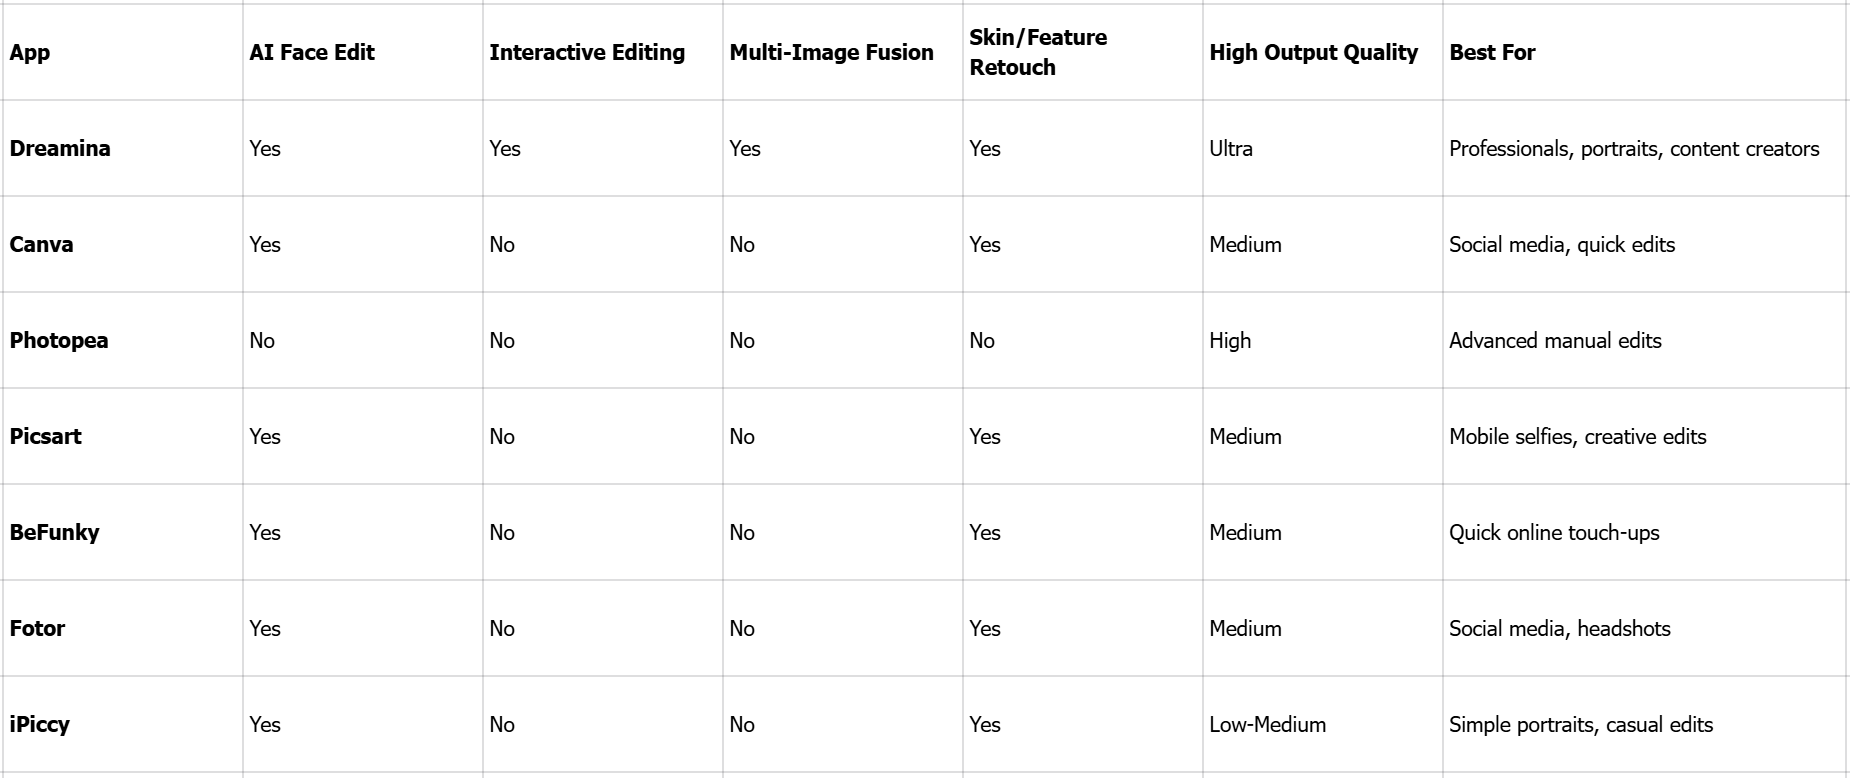Select the Dreamina row label

(60, 149)
